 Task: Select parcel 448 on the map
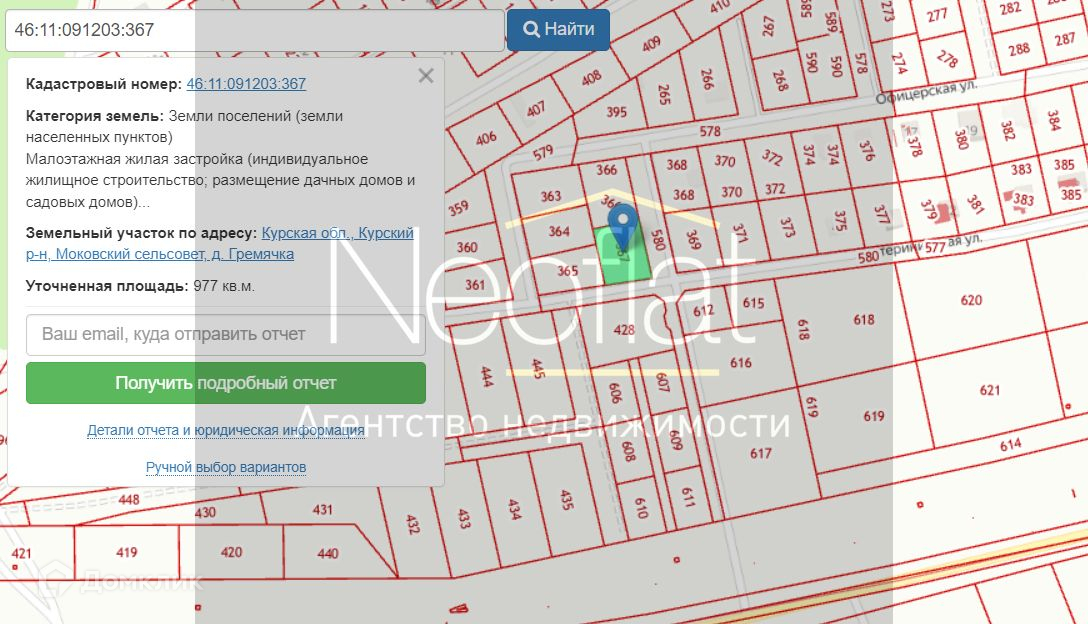click(128, 499)
